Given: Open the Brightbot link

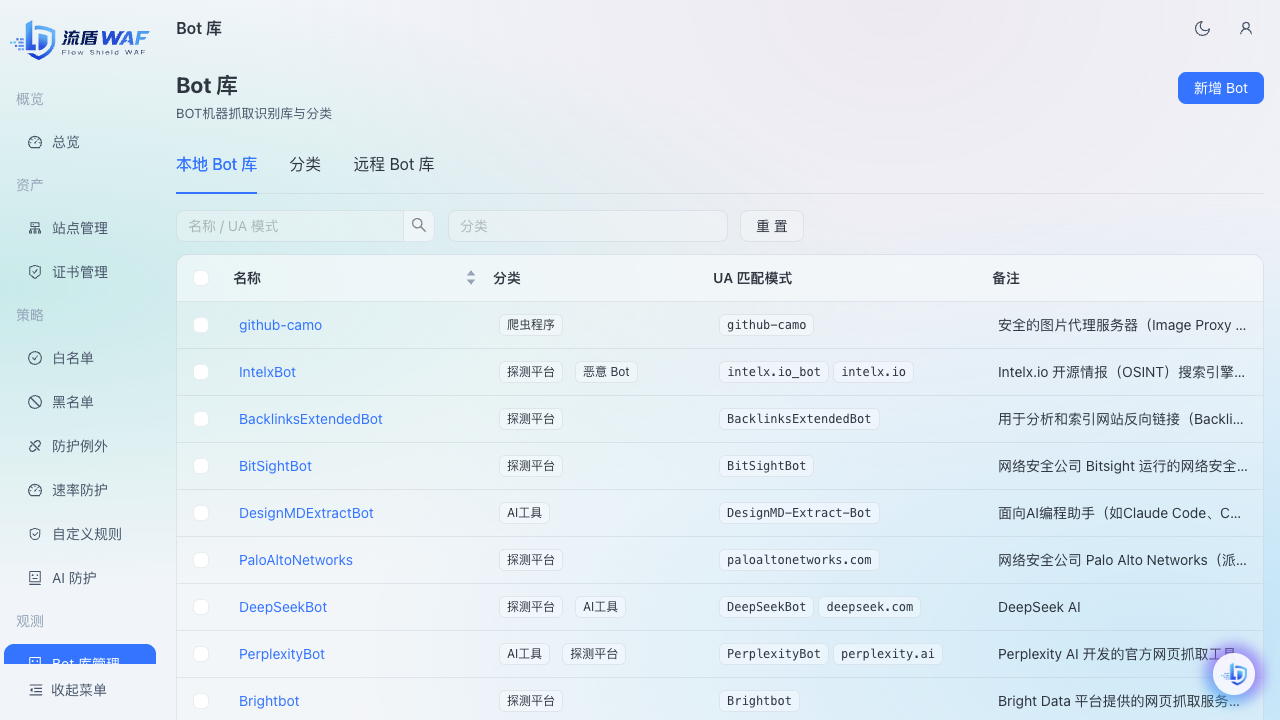Looking at the screenshot, I should pyautogui.click(x=269, y=701).
